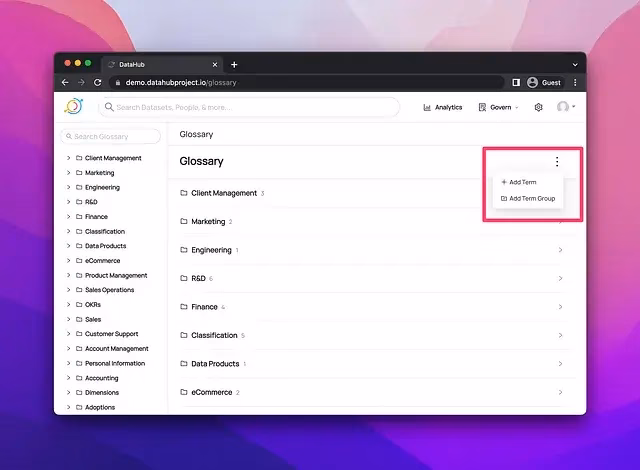Screen dimensions: 640x470
Task: Click the browser side panel icon
Action: click(516, 82)
